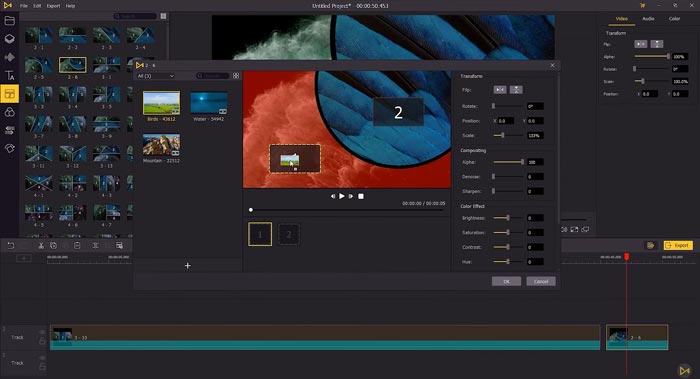Click the yellow folder icon left of Export
This screenshot has width=700, height=379.
(650, 246)
